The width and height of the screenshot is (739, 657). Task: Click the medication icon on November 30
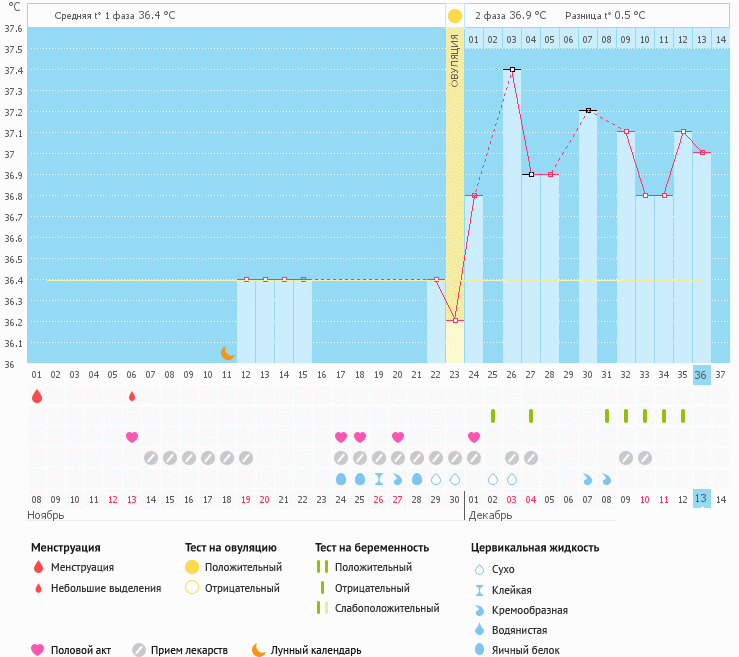[x=455, y=458]
